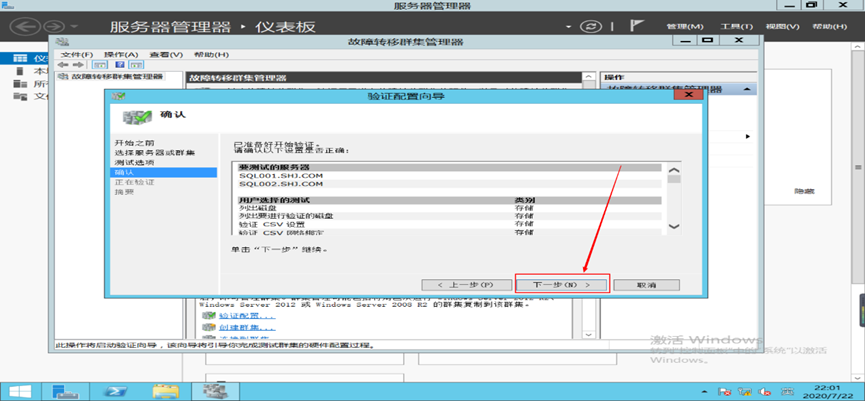Open File Explorer from the taskbar
This screenshot has height=401, width=865.
point(165,391)
